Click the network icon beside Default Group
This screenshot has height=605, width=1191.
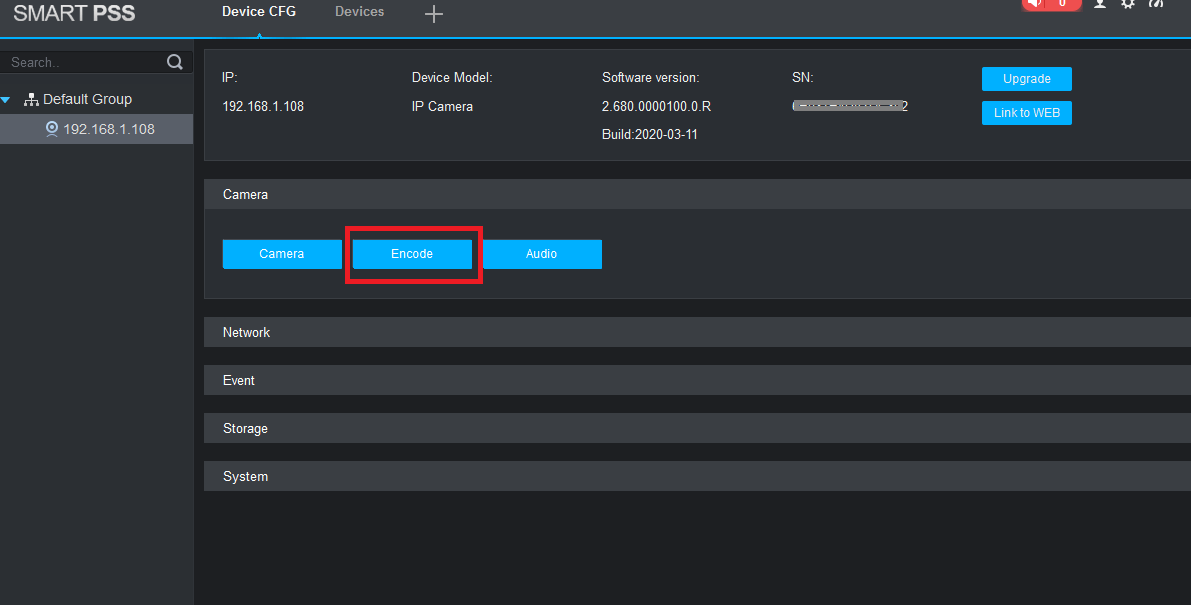31,100
